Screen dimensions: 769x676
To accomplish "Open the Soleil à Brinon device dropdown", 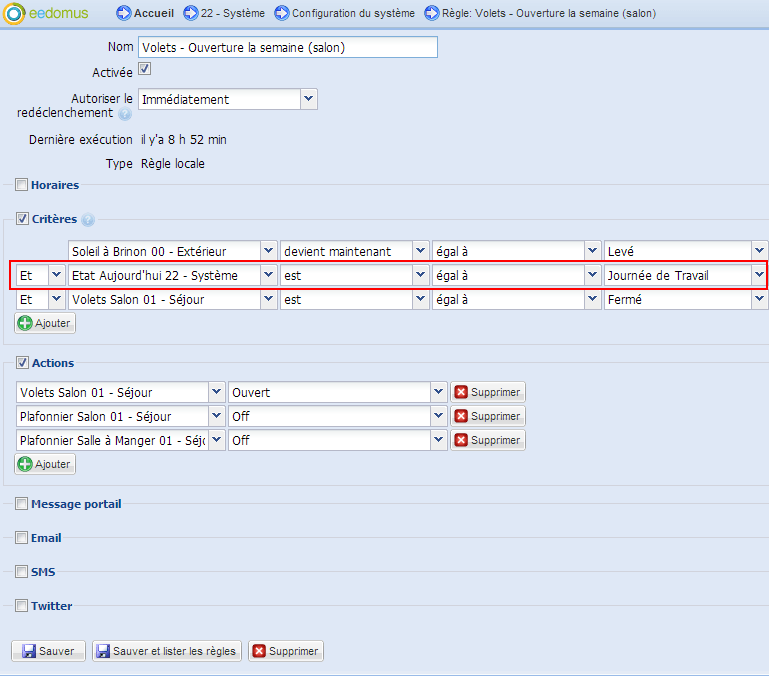I will [268, 251].
